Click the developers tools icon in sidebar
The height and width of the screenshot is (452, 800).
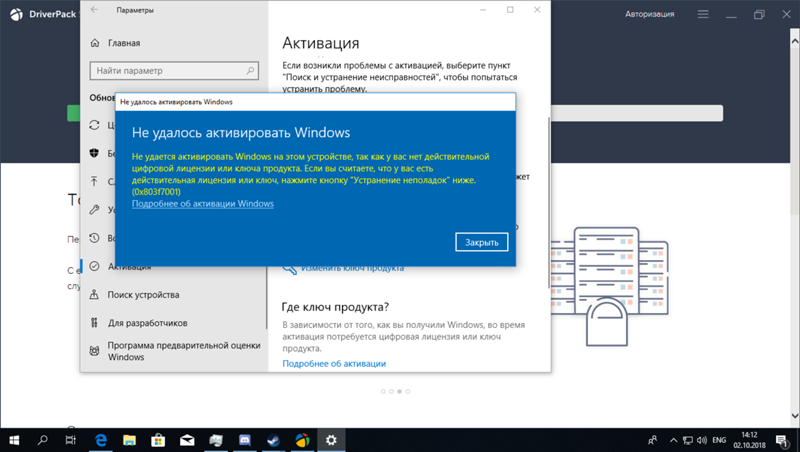pos(94,322)
